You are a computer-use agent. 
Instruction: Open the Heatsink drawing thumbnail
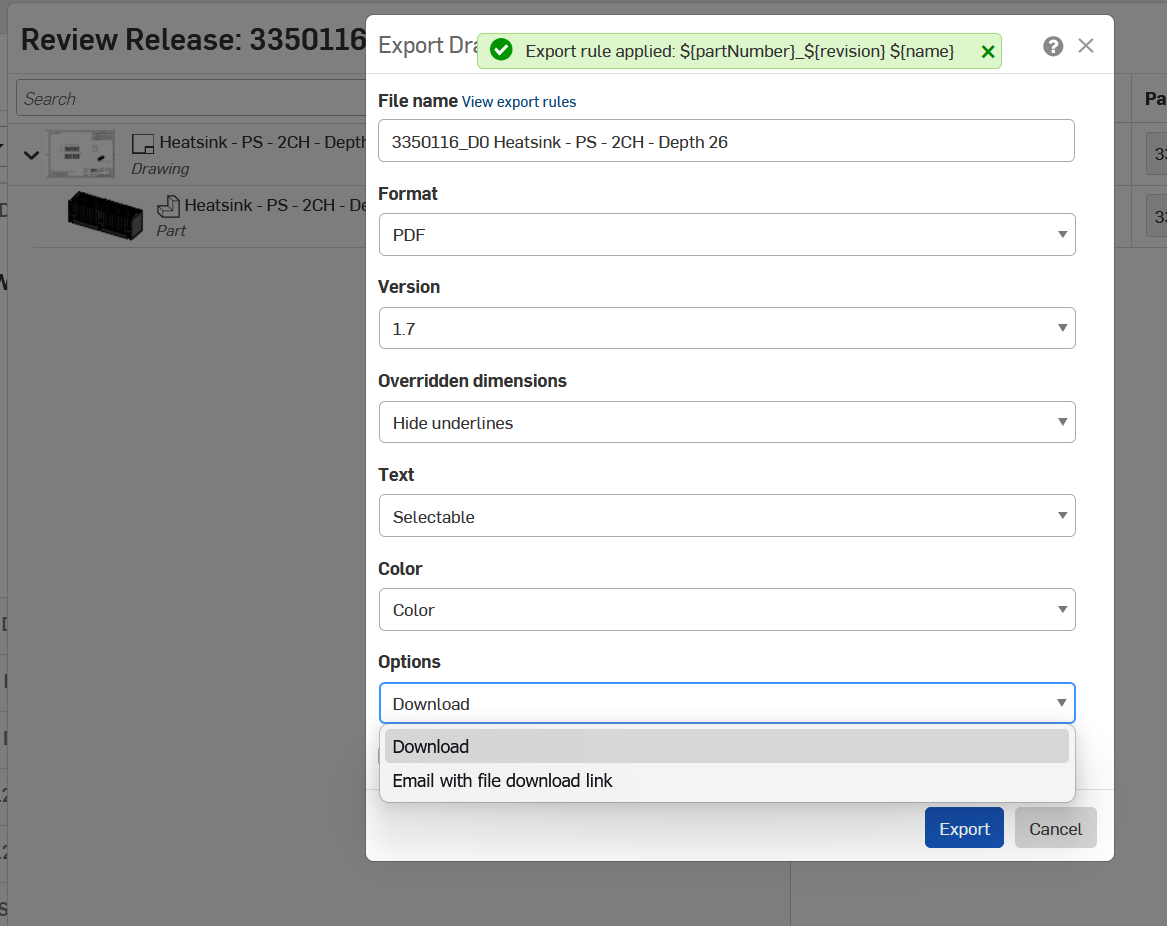tap(81, 153)
